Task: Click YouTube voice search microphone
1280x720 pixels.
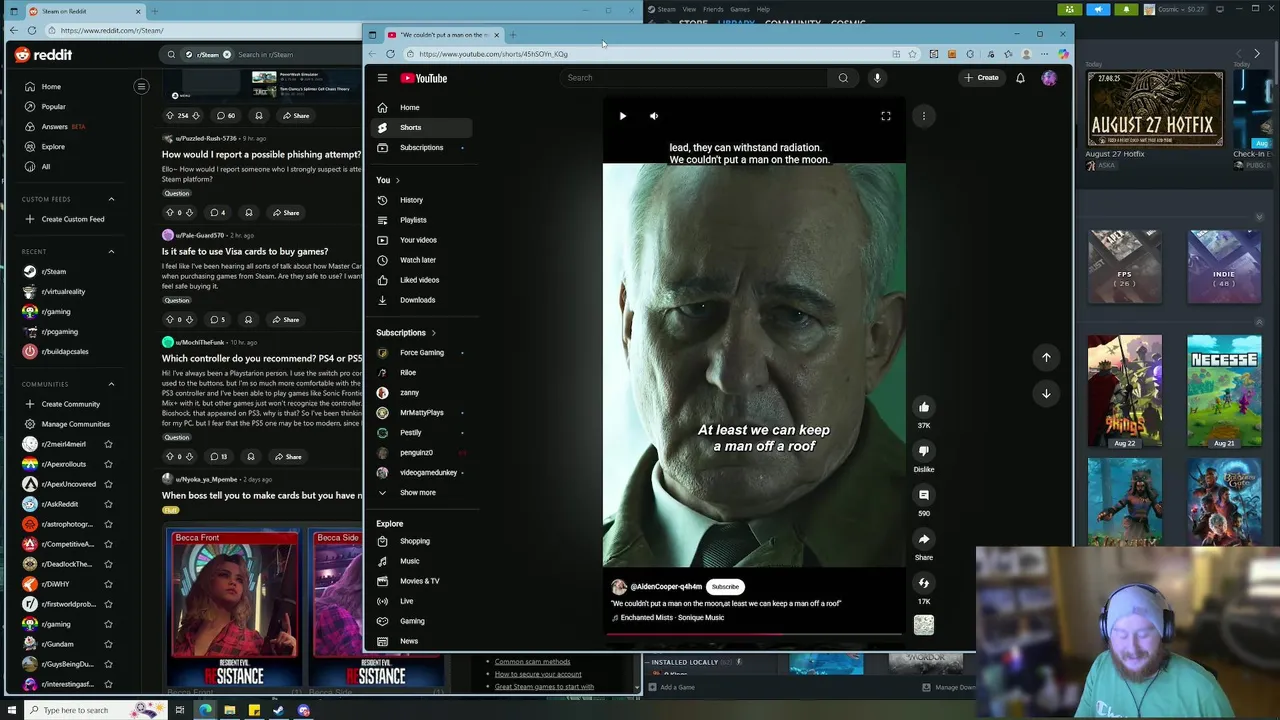Action: coord(877,78)
